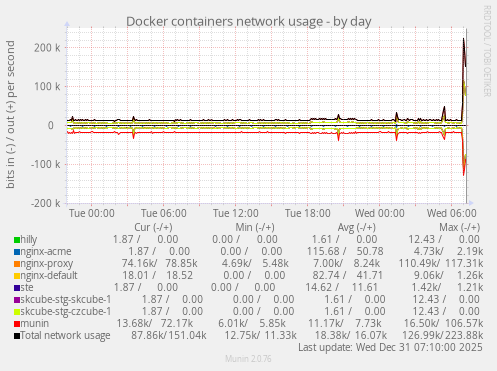Screen dimensions: 497x371
Task: Click nginx-proxy minimum value 4.69k/ 5.48k
Action: point(255,263)
